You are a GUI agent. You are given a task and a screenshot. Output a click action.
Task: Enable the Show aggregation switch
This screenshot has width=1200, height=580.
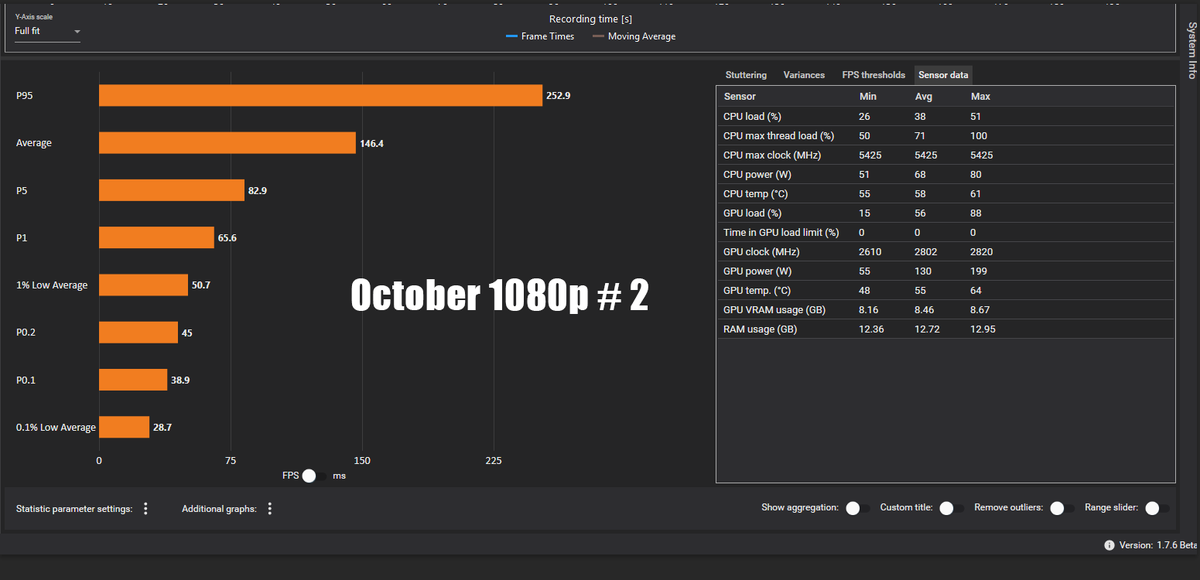857,508
